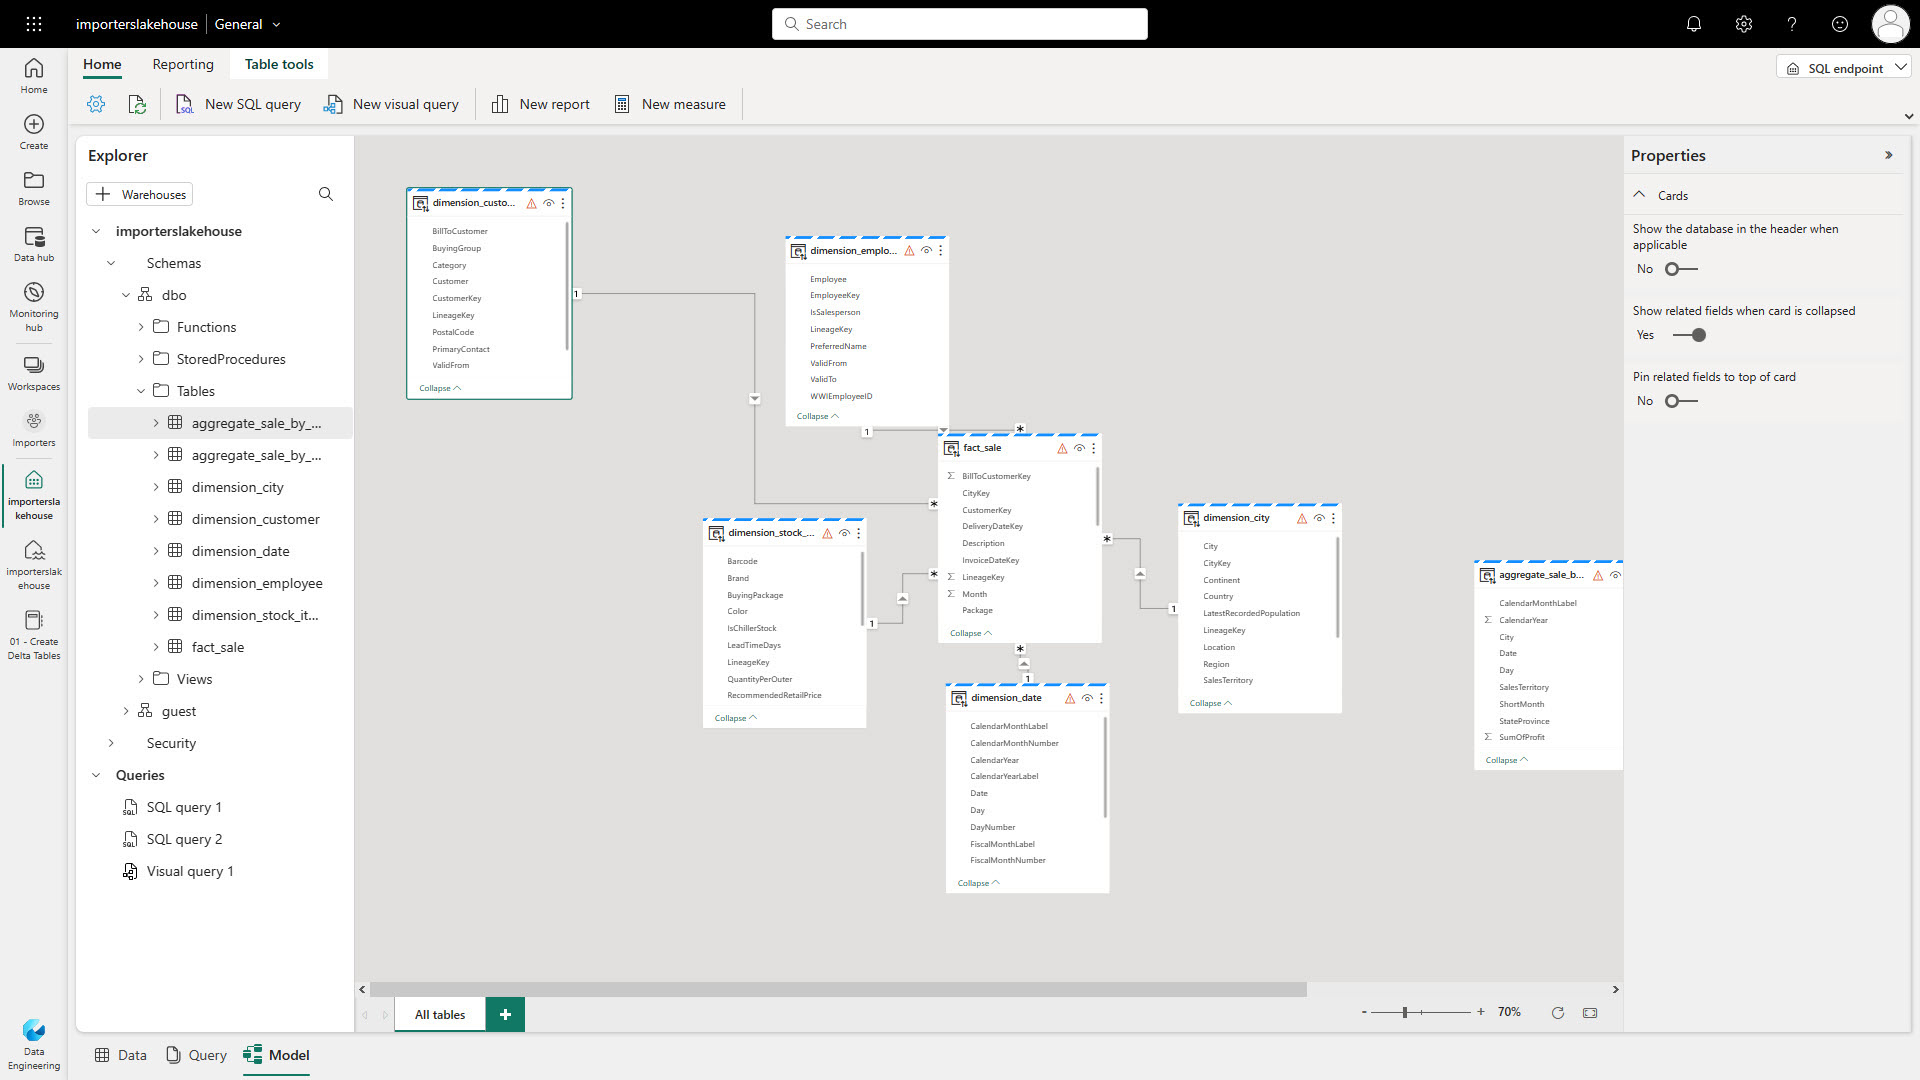Click New visual query button
The image size is (1920, 1080).
point(391,104)
